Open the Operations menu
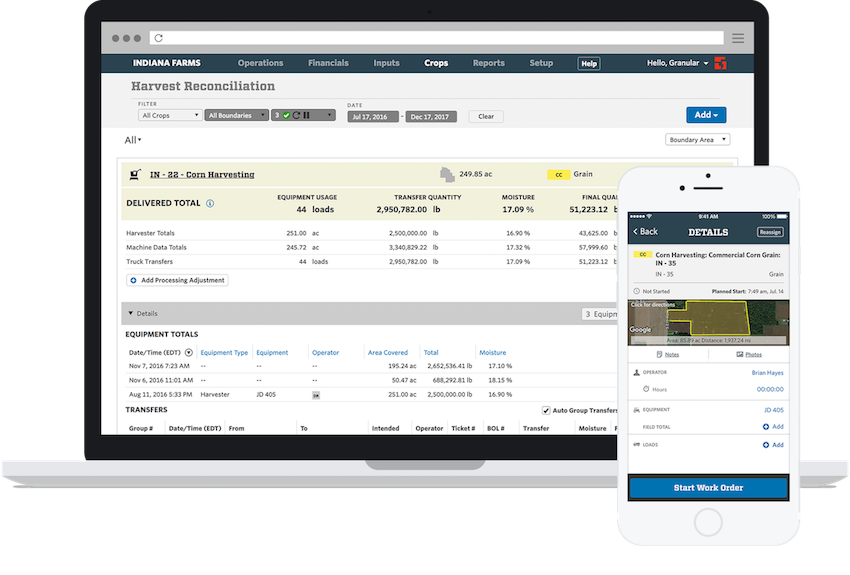The width and height of the screenshot is (850, 575). pos(260,63)
